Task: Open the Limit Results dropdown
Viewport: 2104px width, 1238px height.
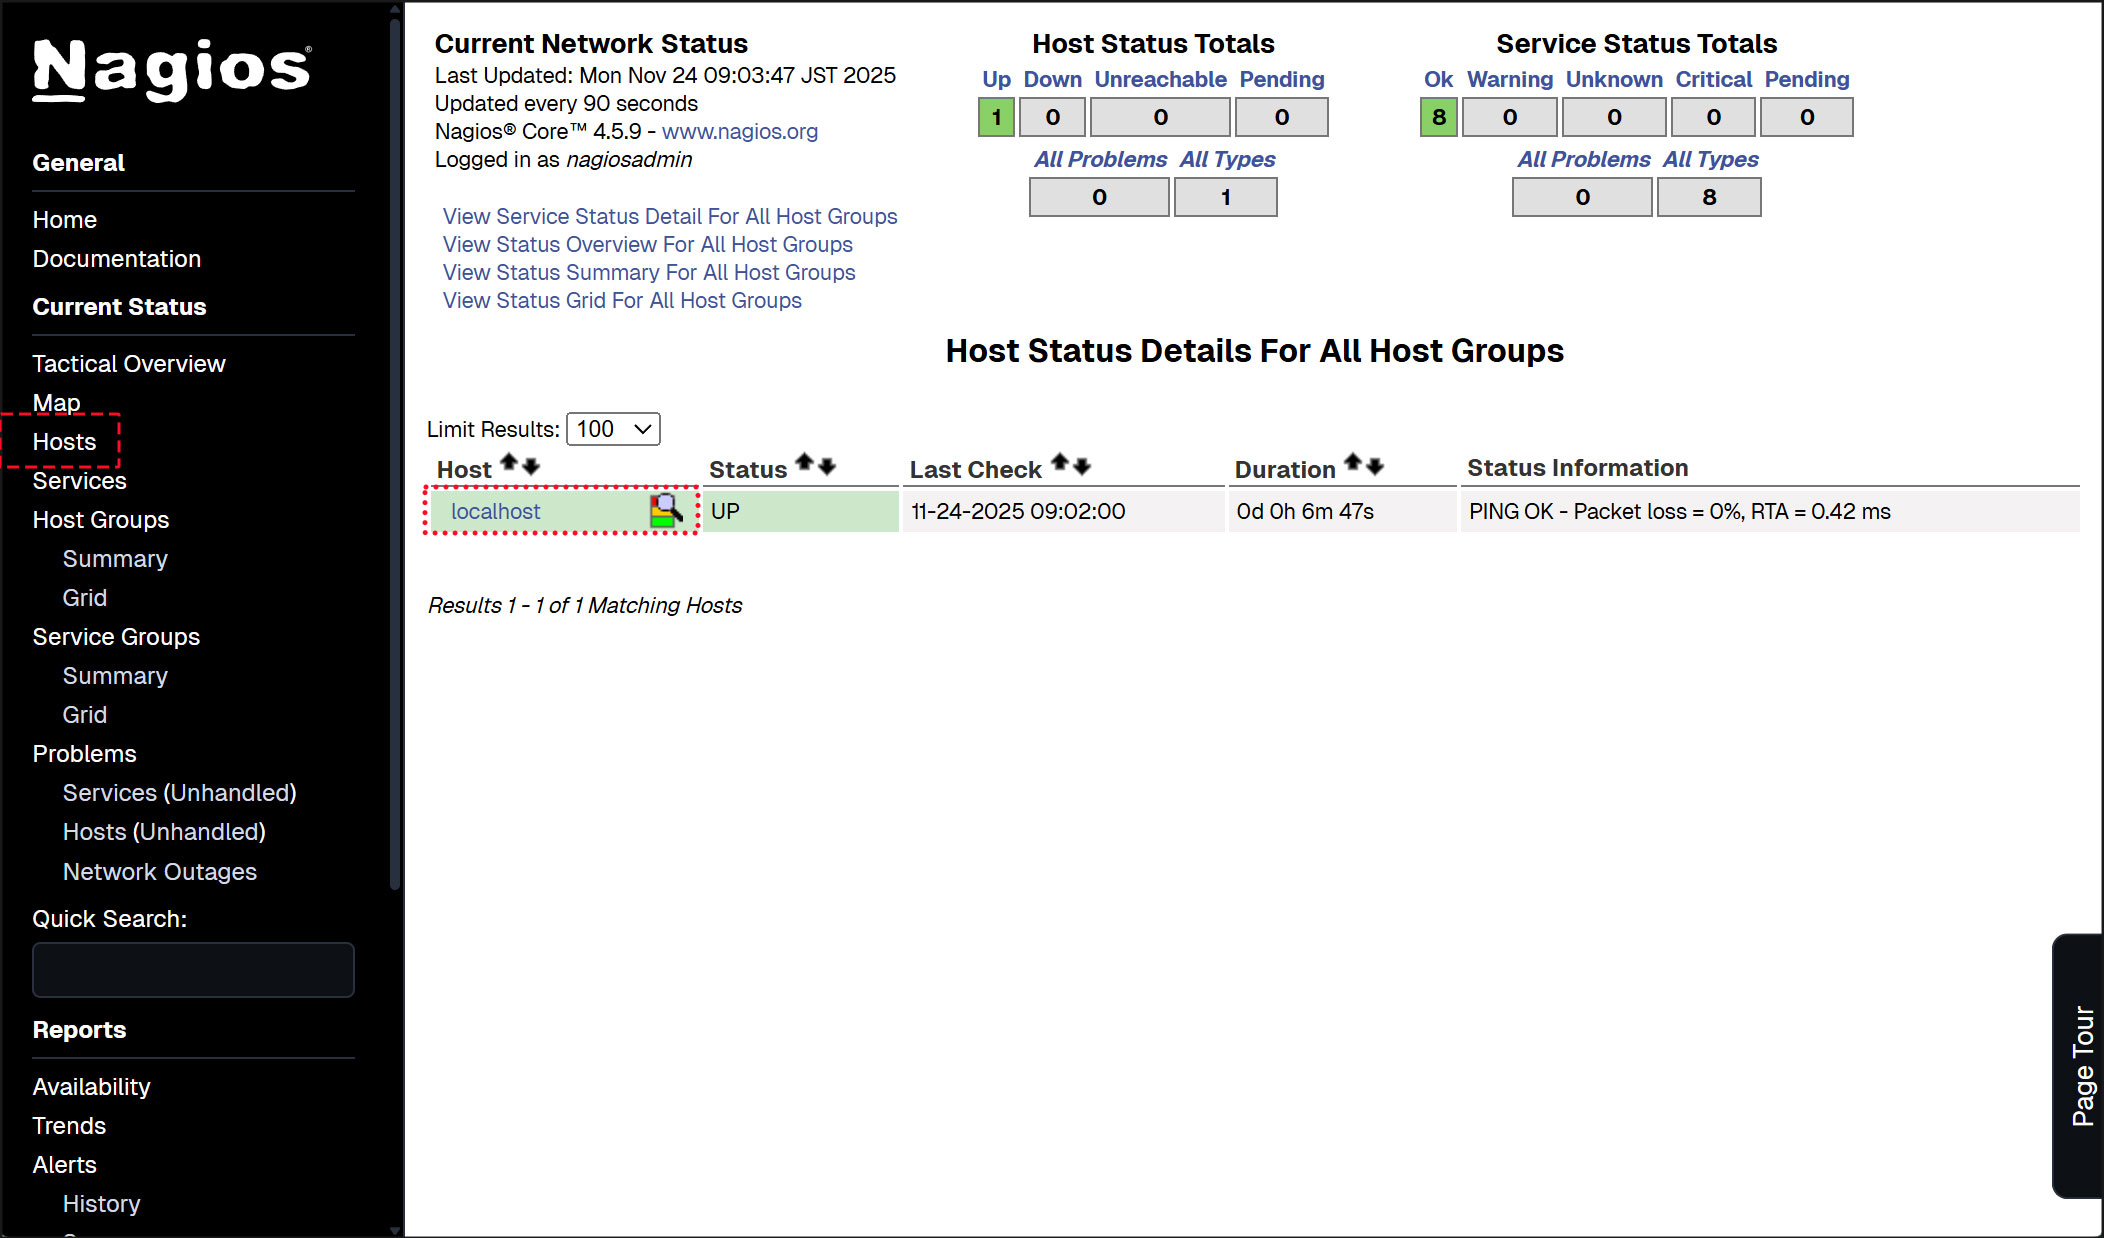Action: click(x=613, y=429)
